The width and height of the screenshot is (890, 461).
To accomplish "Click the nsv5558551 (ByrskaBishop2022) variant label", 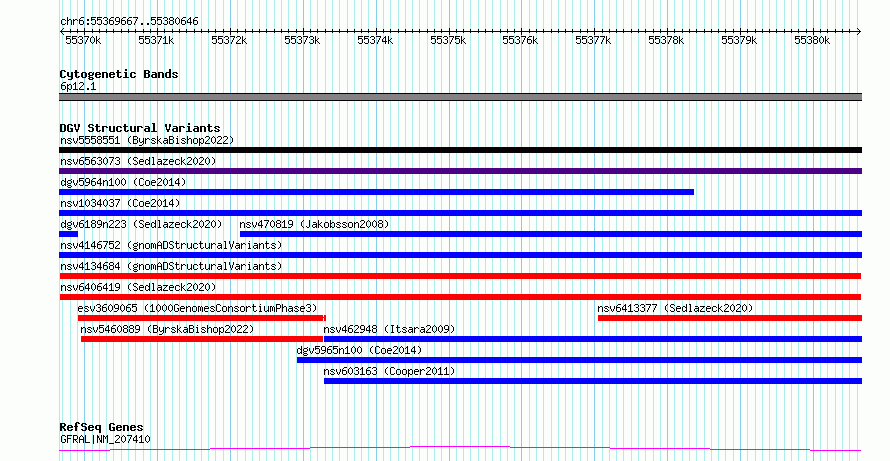I will point(147,140).
